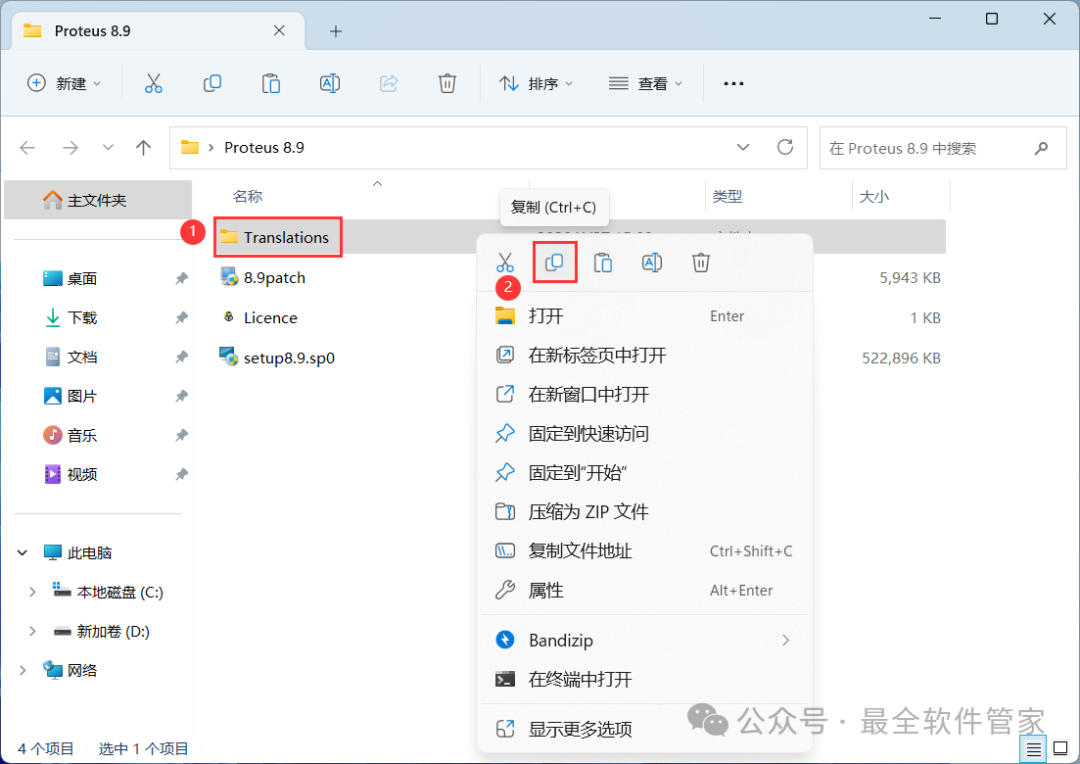The width and height of the screenshot is (1080, 764).
Task: Open the 新建 dropdown
Action: (64, 83)
